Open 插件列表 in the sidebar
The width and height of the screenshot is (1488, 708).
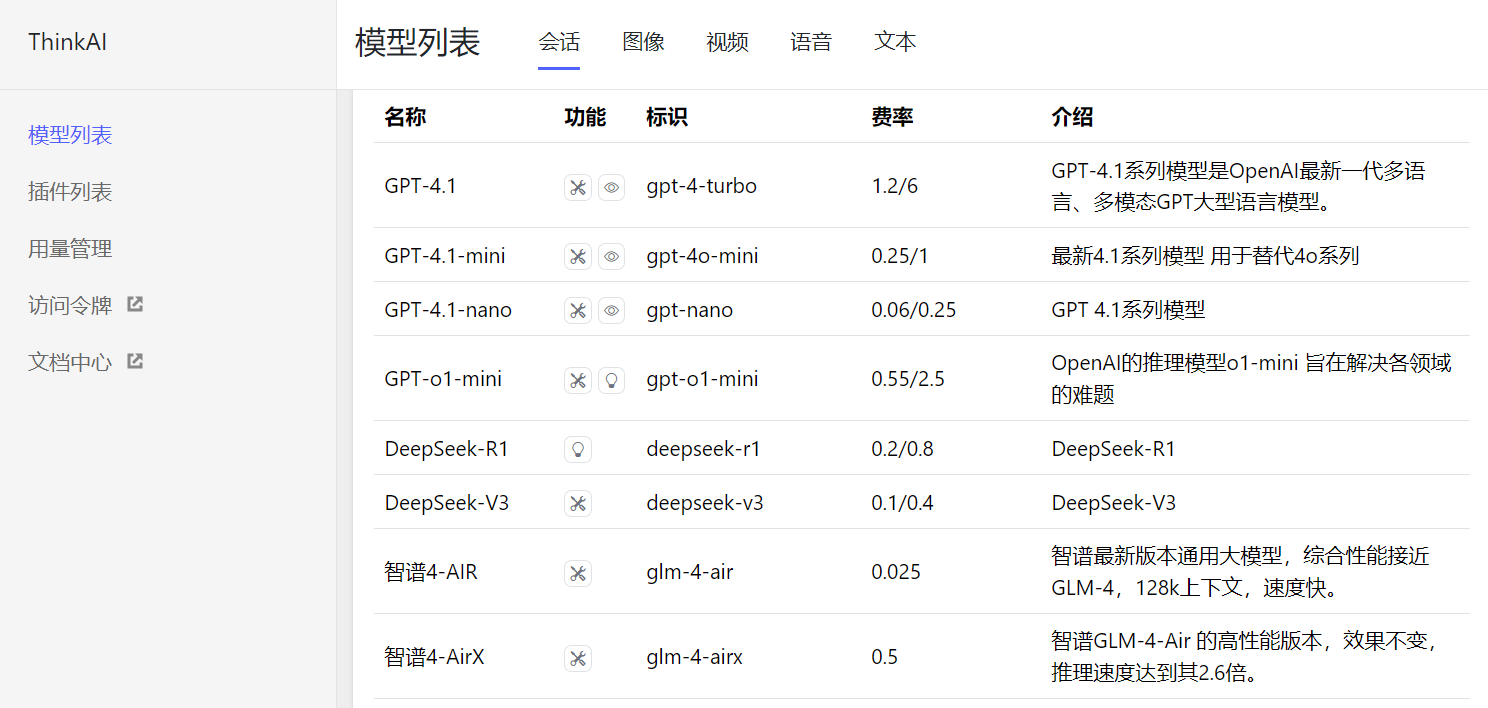tap(70, 192)
